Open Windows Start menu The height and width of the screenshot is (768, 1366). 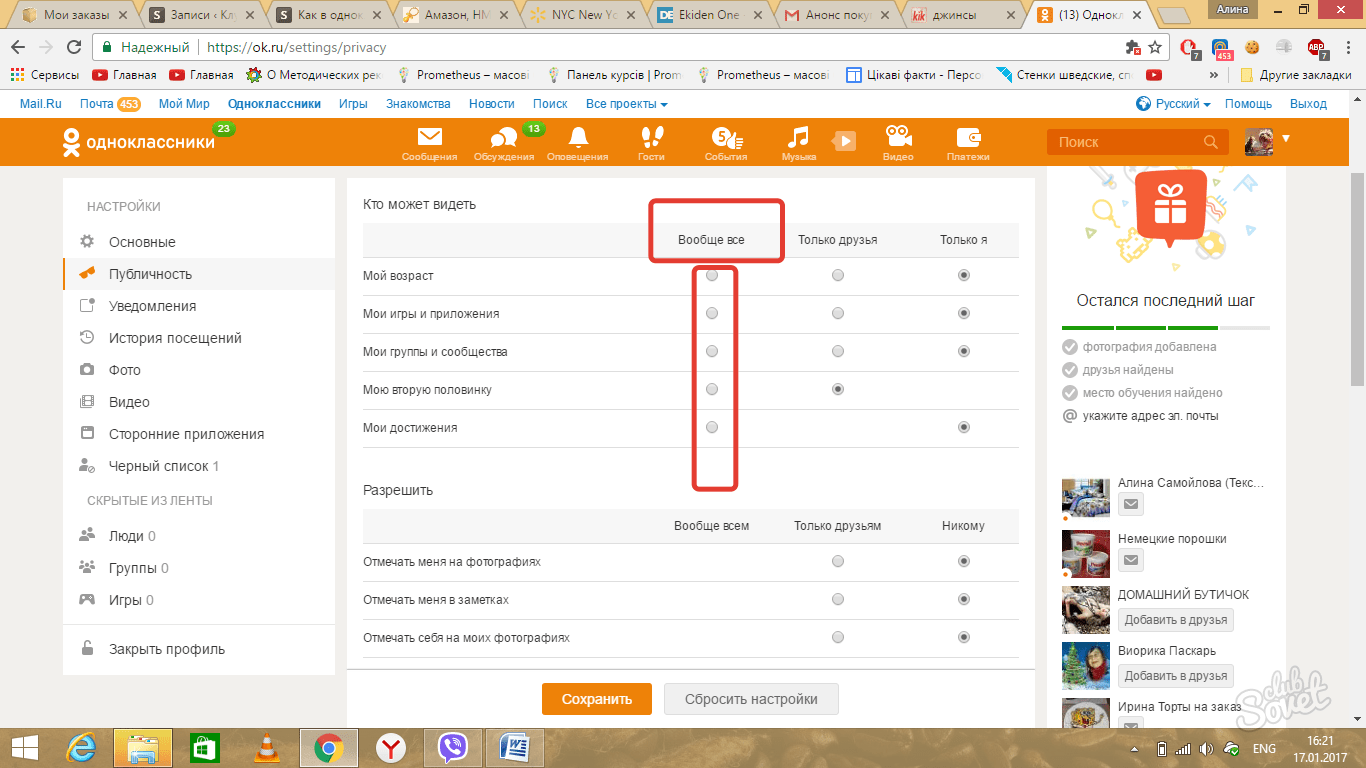(x=25, y=747)
